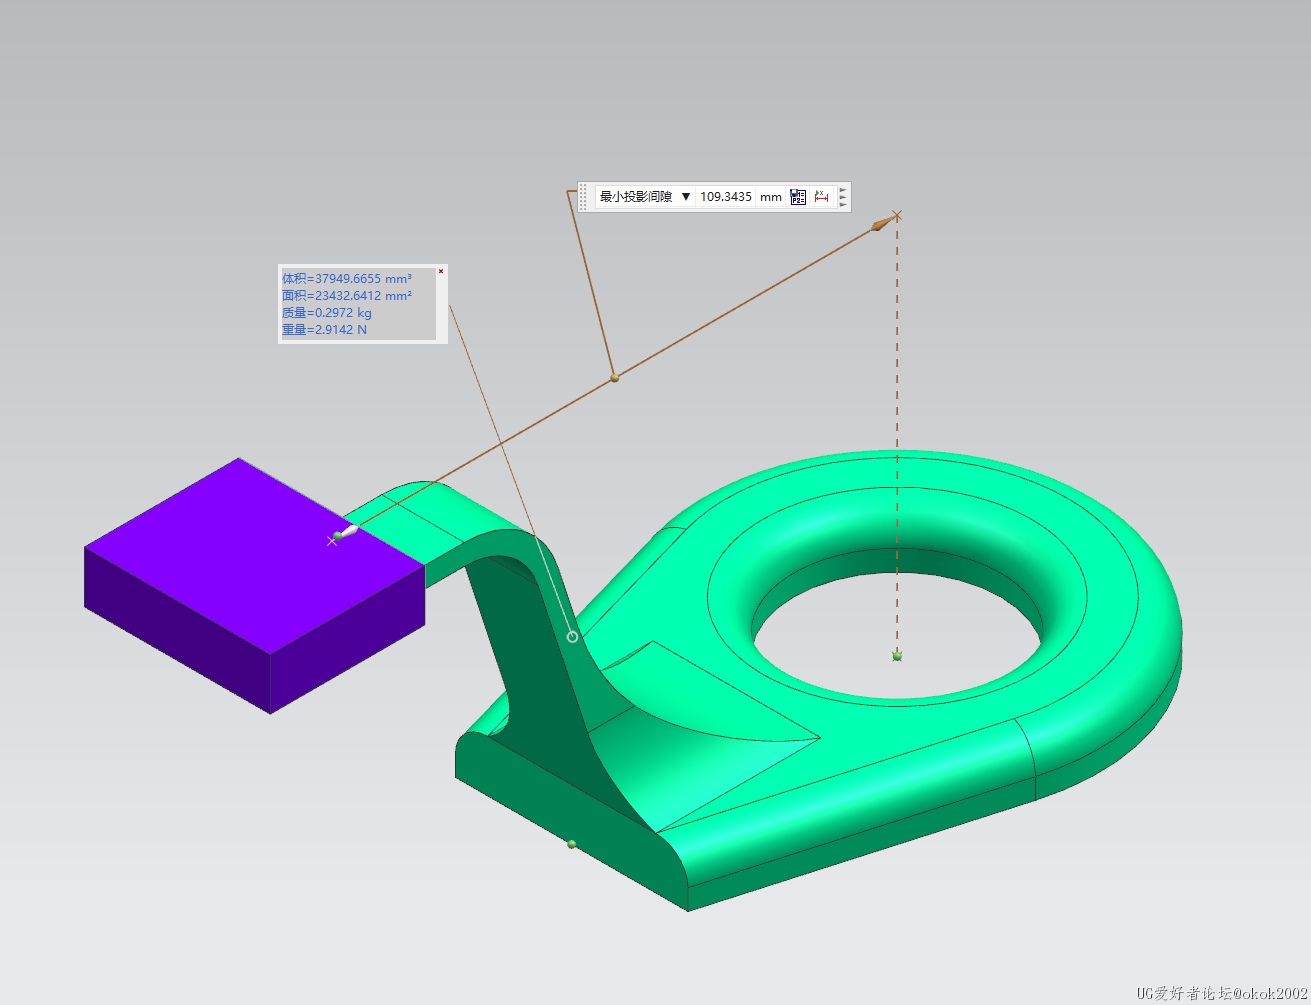Screen dimensions: 1311x1005
Task: Click the P1/P2 associative measurement save icon
Action: 798,197
